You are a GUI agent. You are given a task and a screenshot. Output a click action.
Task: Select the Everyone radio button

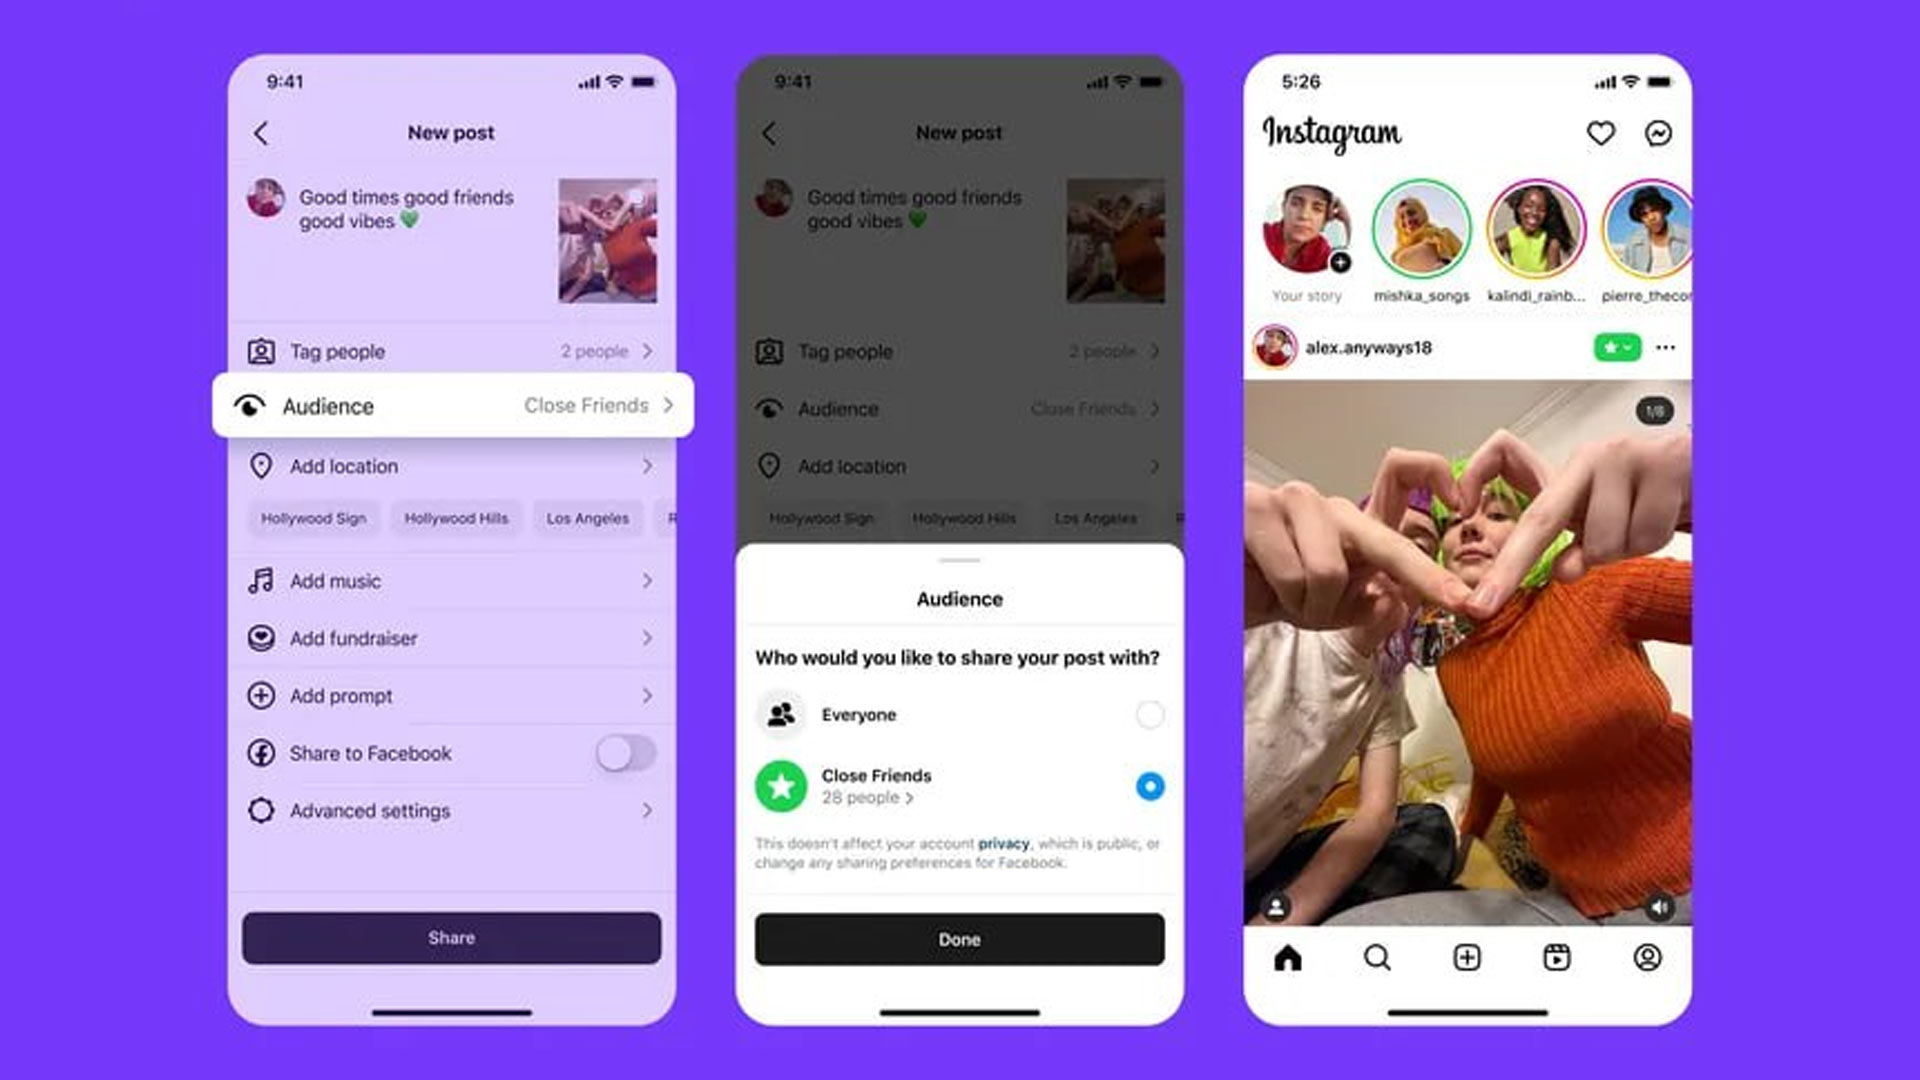pyautogui.click(x=1149, y=713)
